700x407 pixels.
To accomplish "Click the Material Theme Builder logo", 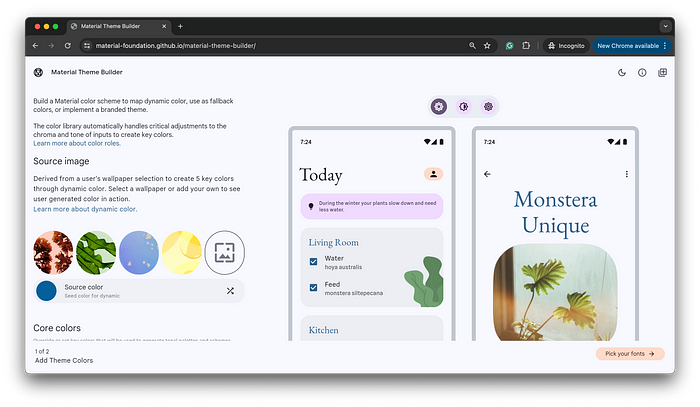I will (38, 72).
